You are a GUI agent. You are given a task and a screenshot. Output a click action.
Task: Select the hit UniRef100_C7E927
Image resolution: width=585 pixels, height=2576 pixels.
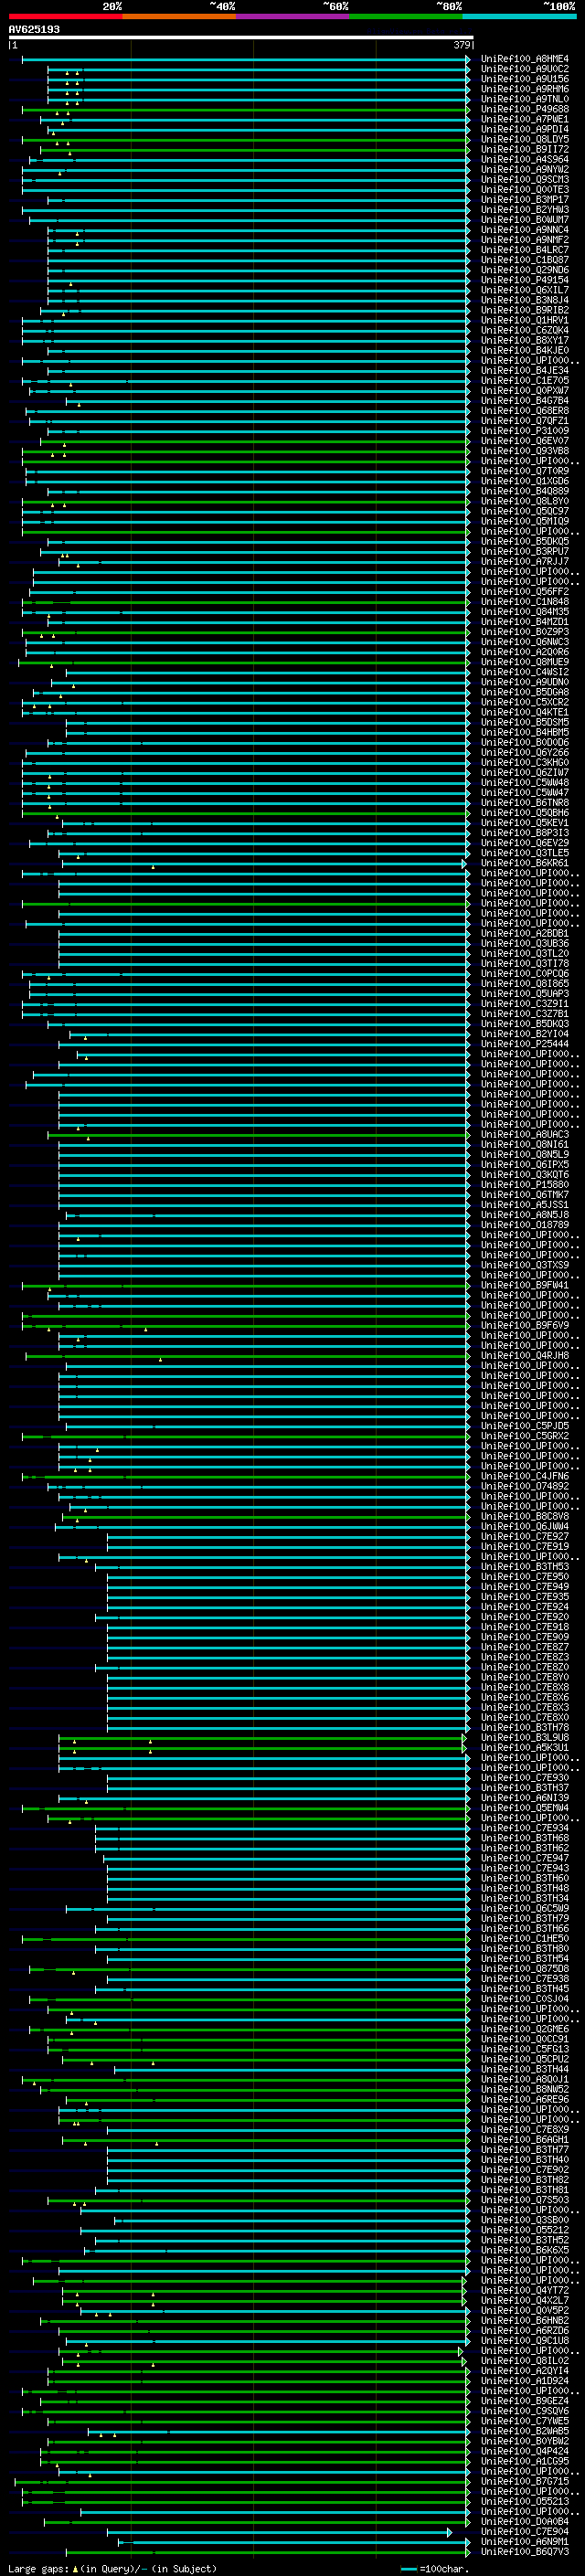click(x=524, y=1536)
